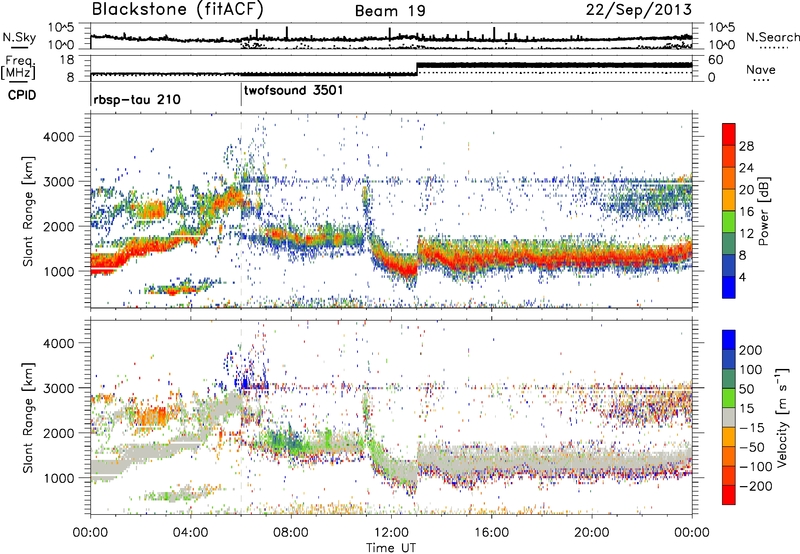
Task: Click the 'CPID' label
Action: pyautogui.click(x=22, y=95)
